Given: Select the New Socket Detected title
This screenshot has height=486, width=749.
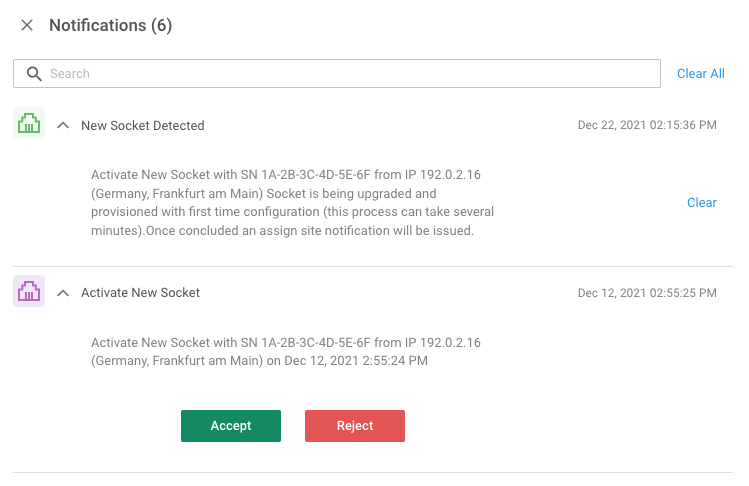Looking at the screenshot, I should pos(142,126).
